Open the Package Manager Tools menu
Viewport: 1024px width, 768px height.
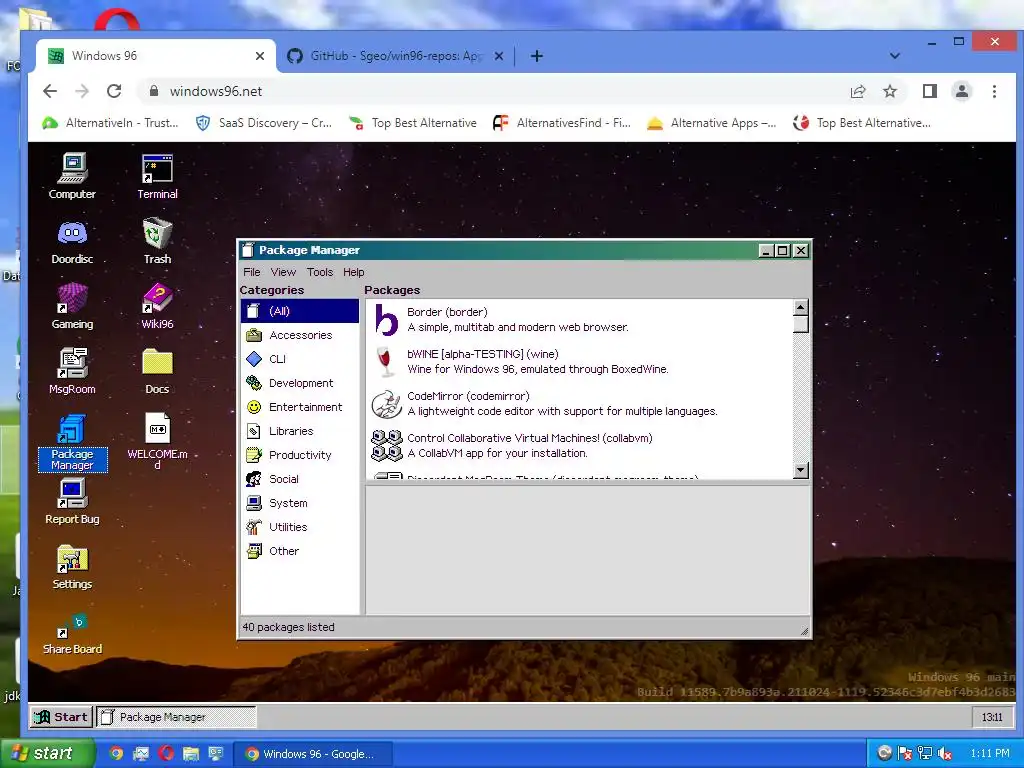(x=320, y=272)
